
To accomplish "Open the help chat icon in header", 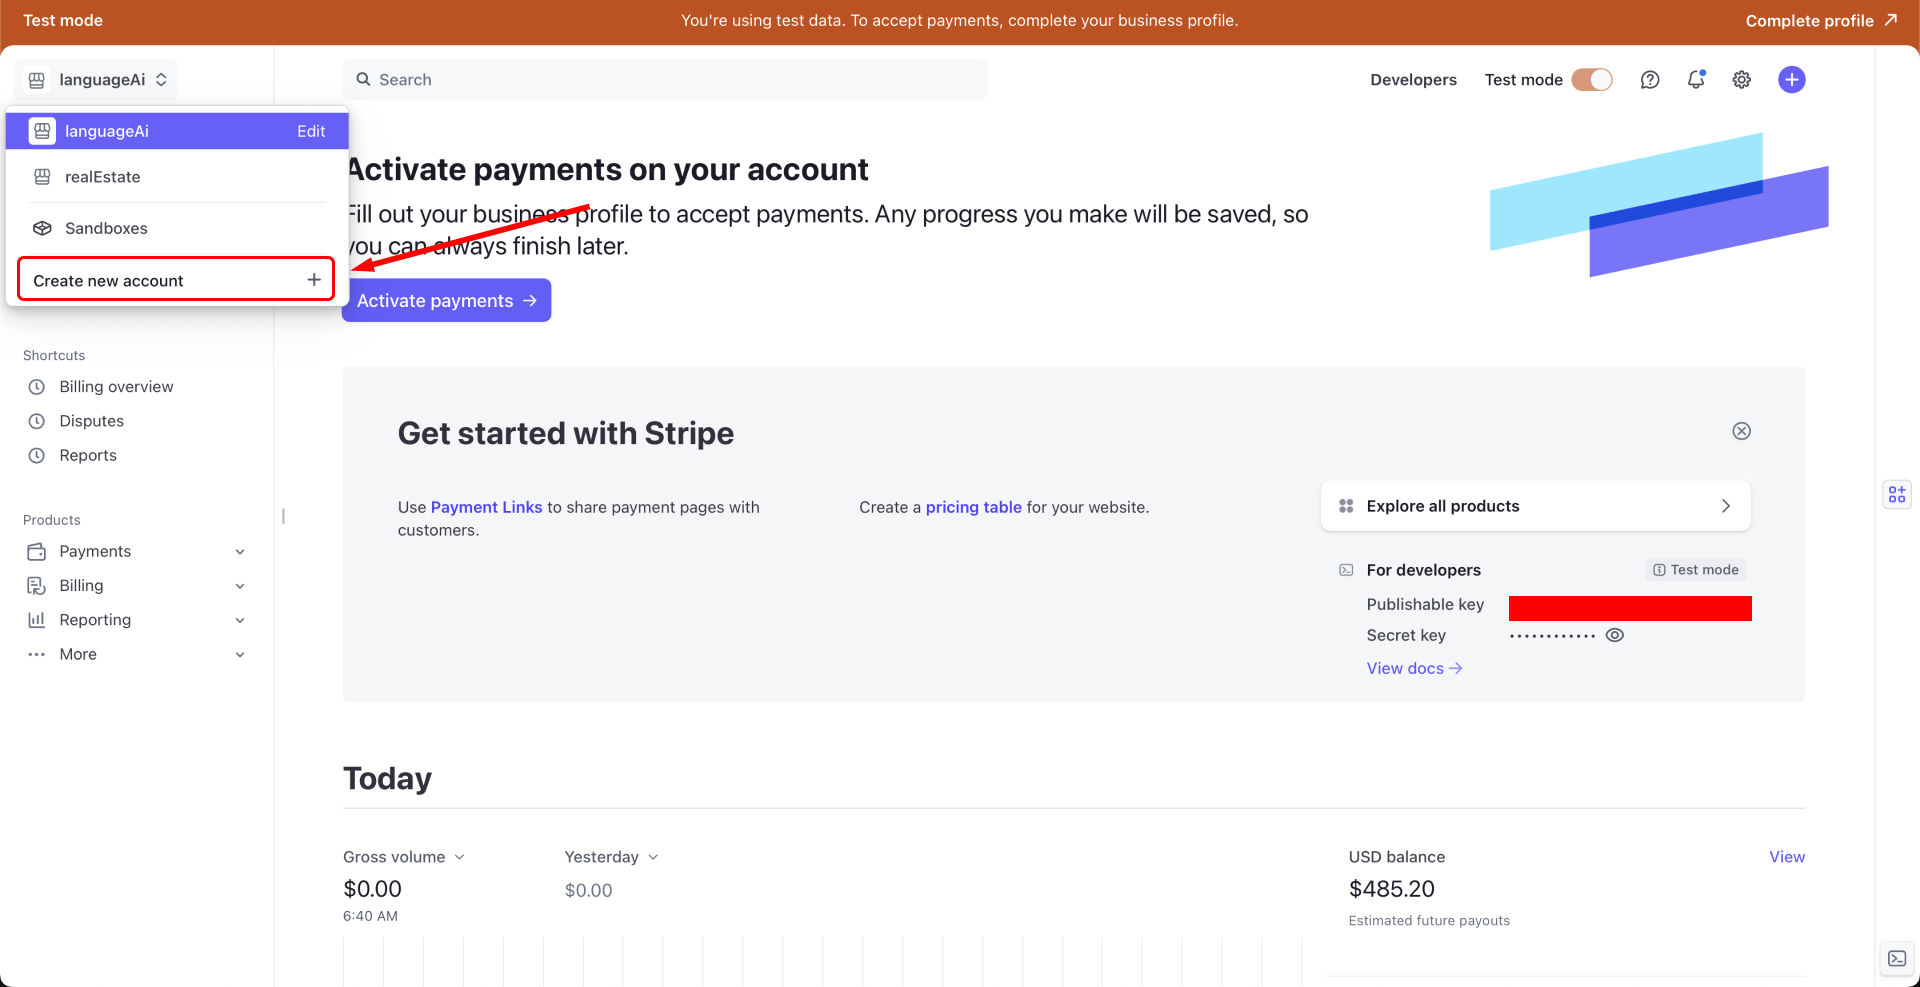I will pyautogui.click(x=1650, y=80).
